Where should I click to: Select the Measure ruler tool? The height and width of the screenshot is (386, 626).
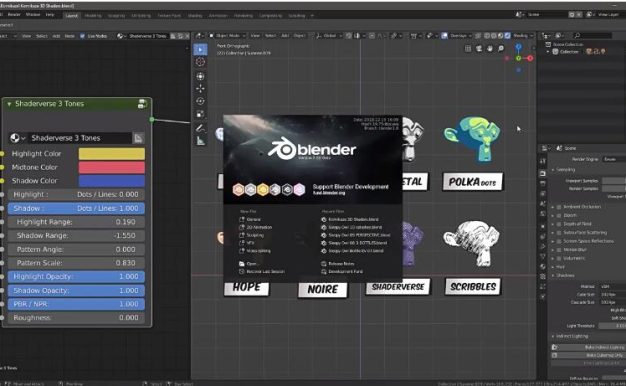point(200,141)
